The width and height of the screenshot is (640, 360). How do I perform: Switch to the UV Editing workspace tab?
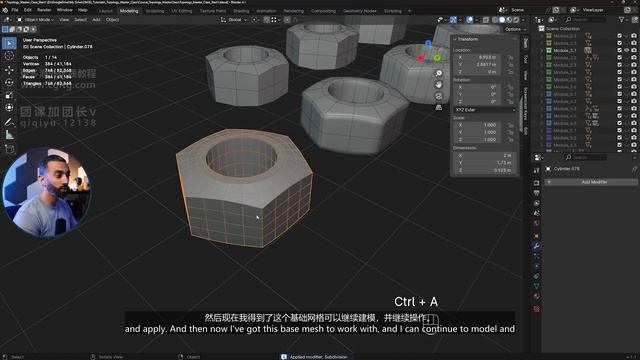tap(182, 11)
